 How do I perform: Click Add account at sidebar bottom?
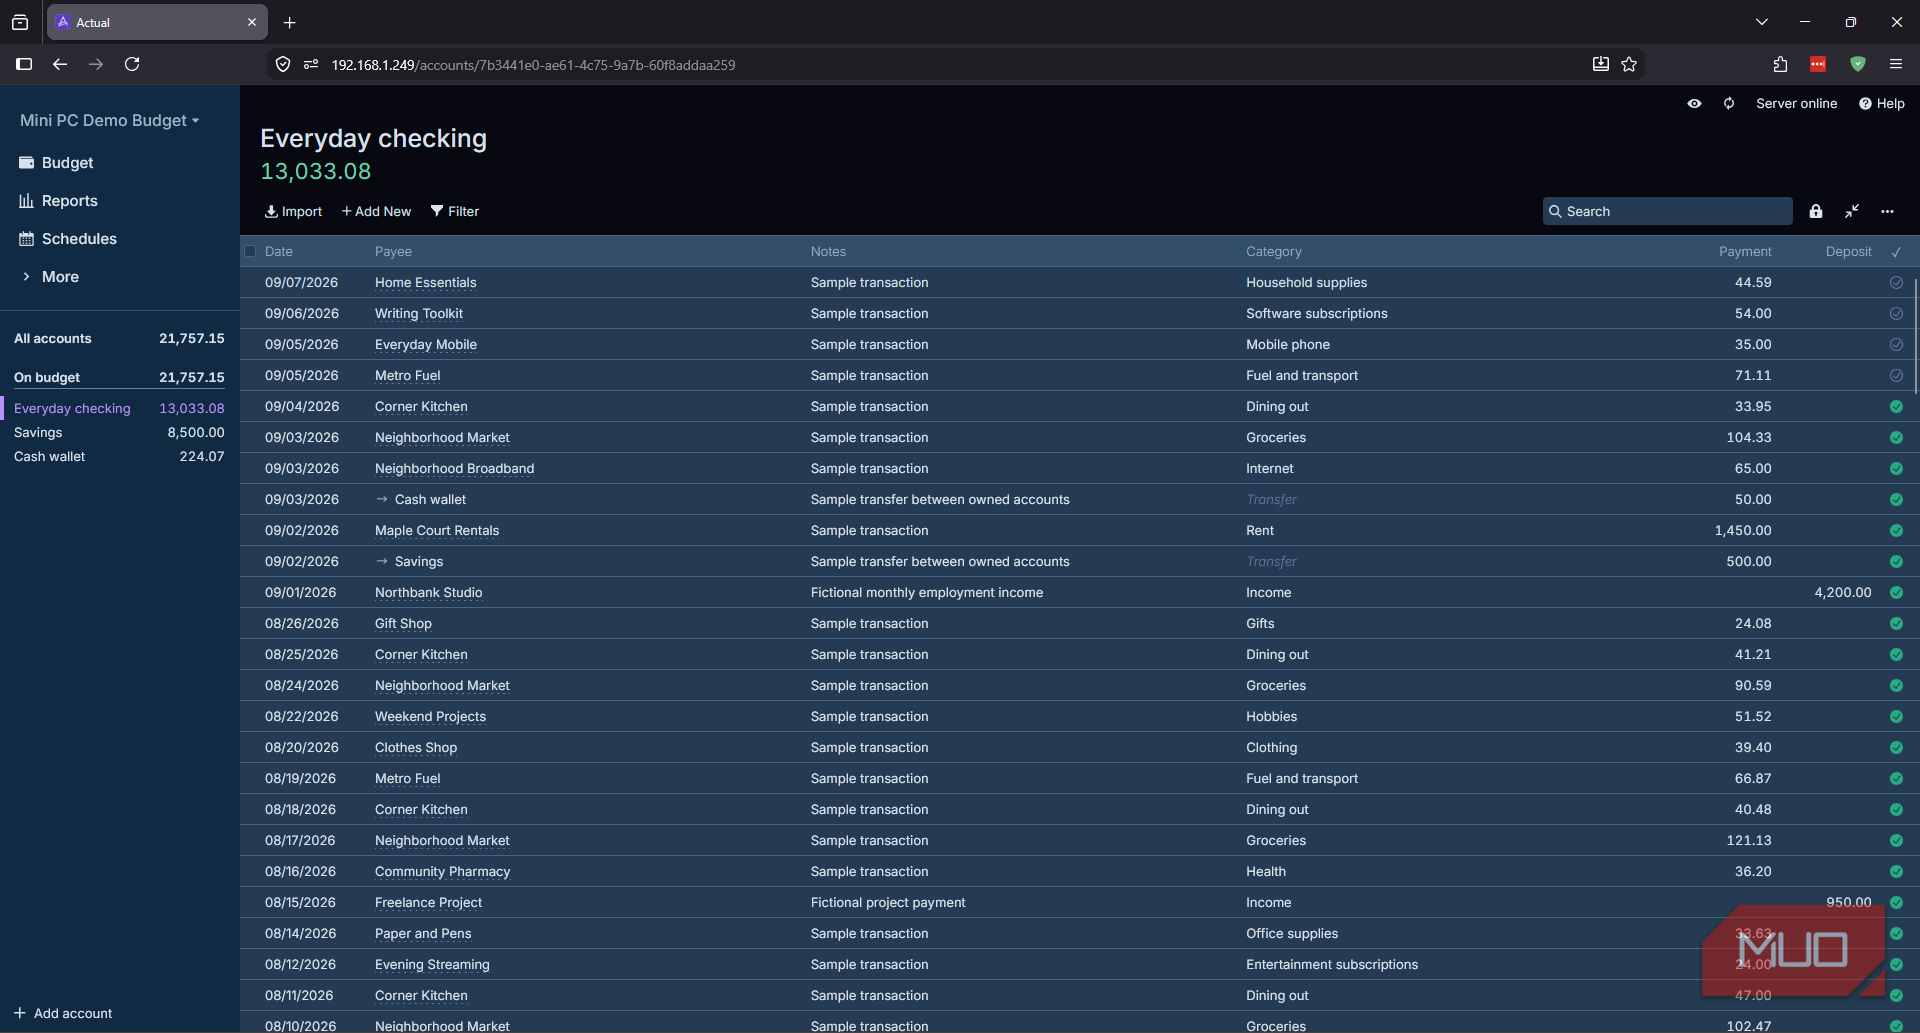click(x=63, y=1013)
